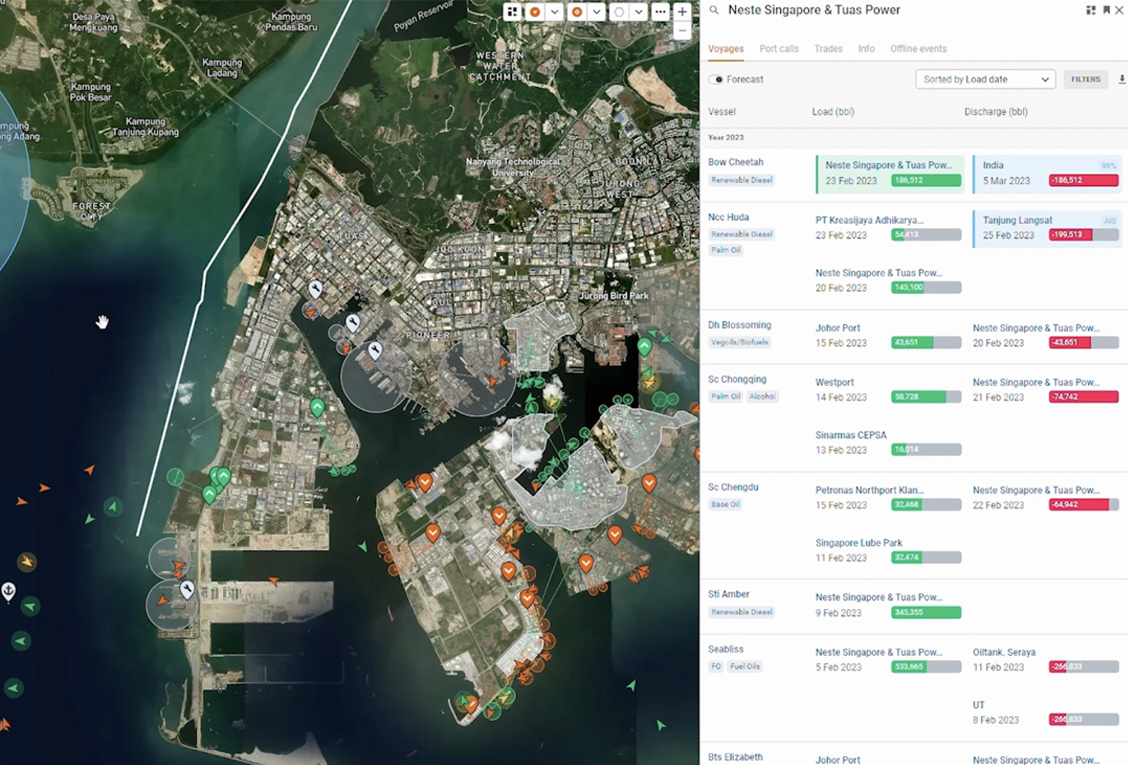Expand the second orange ring layer dropdown arrow
The image size is (1128, 765).
tap(596, 12)
